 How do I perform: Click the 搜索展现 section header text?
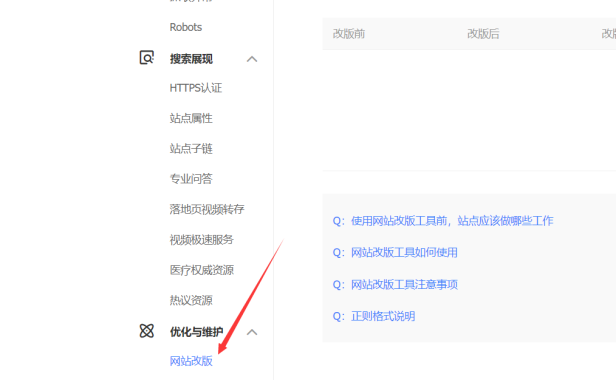coord(191,59)
